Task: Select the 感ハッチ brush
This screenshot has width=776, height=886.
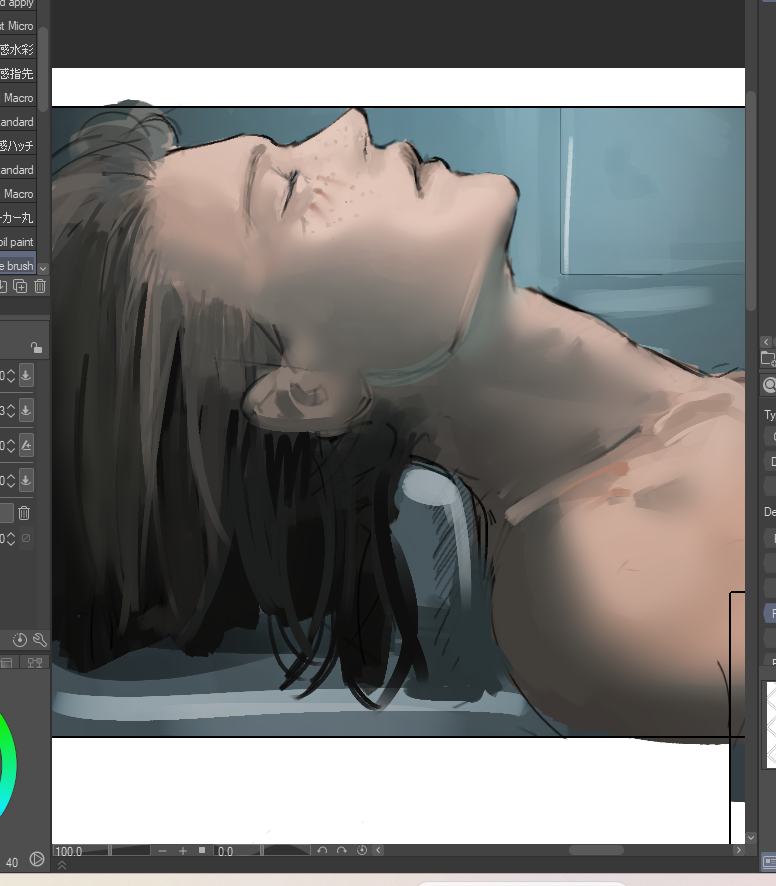Action: (x=18, y=146)
